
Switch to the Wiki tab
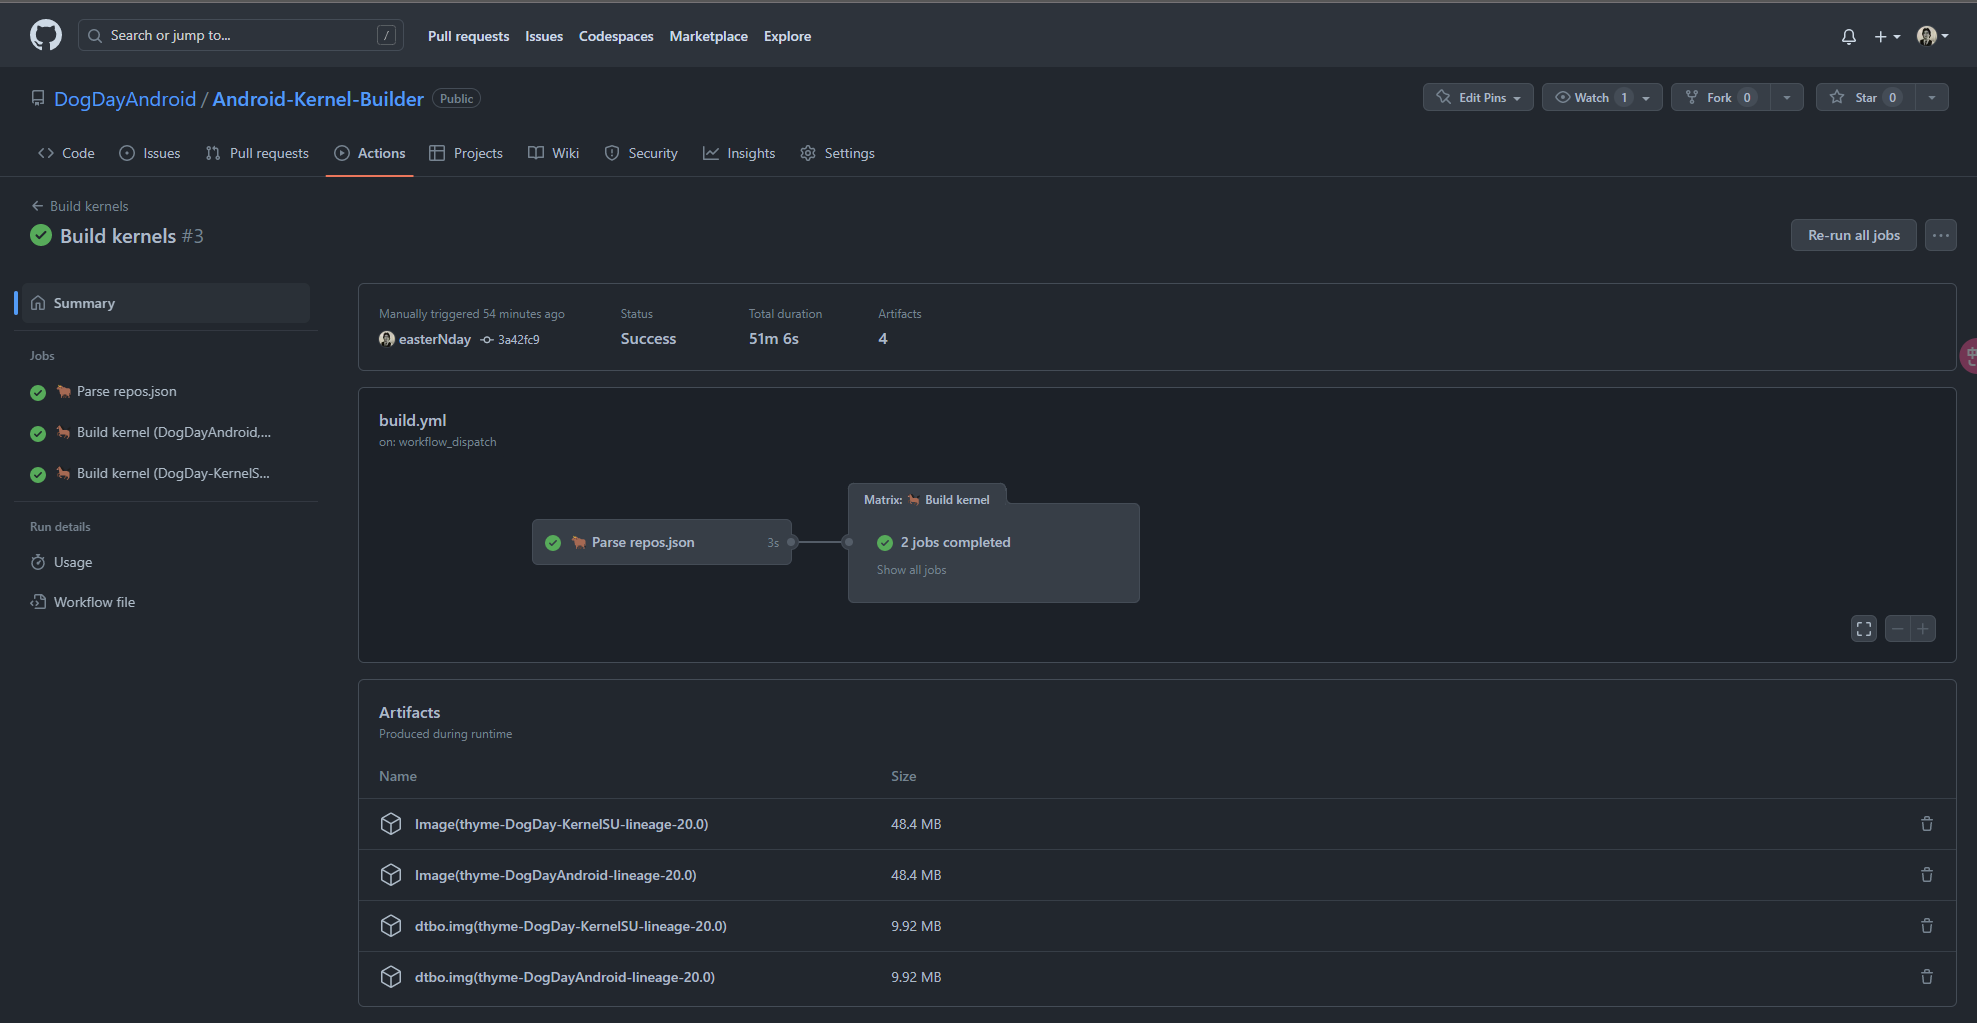coord(554,153)
